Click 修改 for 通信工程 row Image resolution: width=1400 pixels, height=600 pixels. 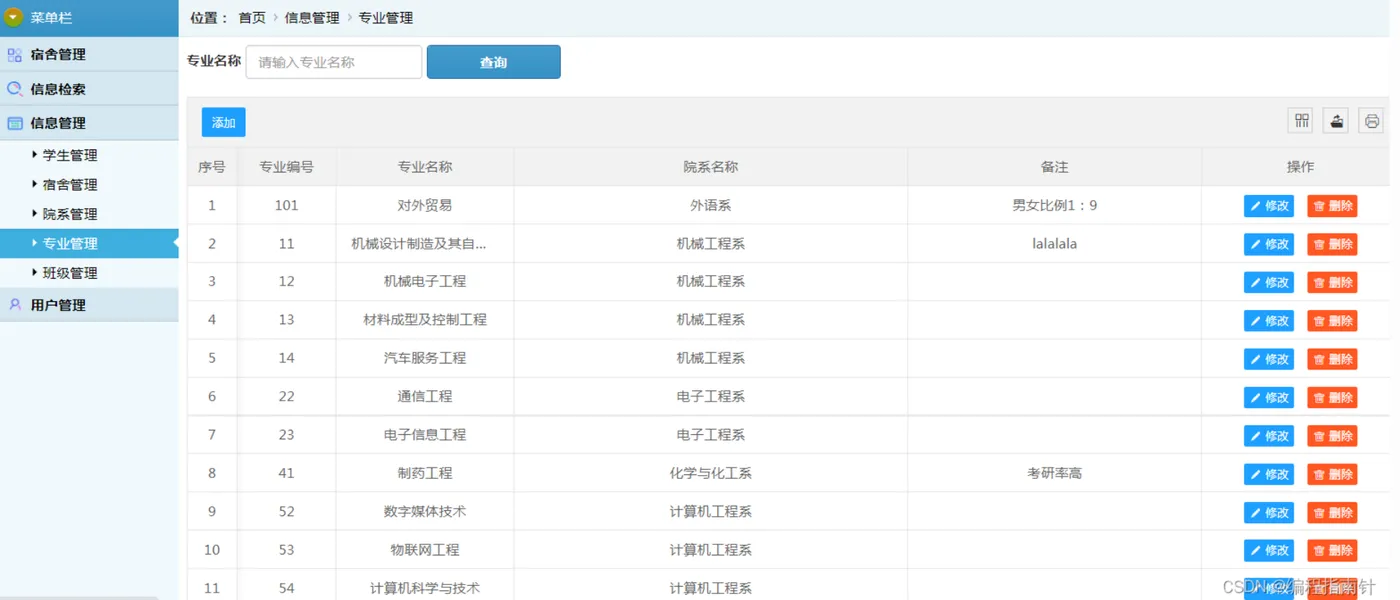[x=1269, y=397]
